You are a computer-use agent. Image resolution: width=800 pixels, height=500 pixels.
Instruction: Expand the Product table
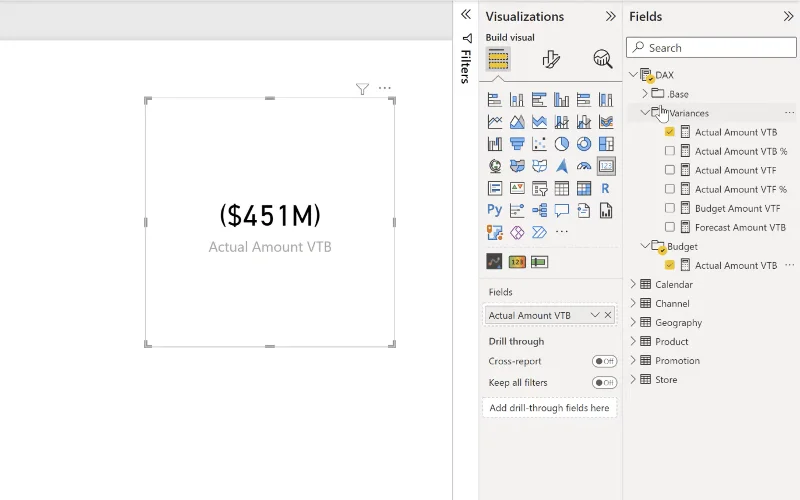pyautogui.click(x=633, y=341)
